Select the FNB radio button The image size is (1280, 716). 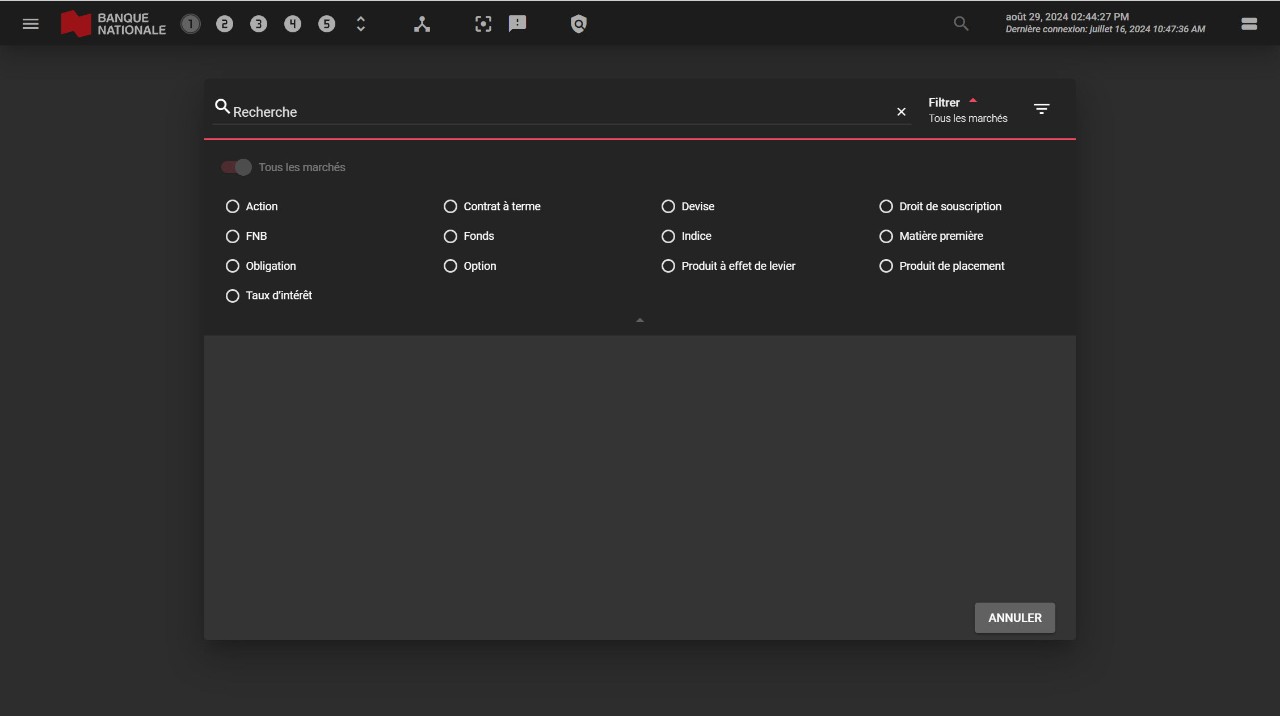pos(232,236)
